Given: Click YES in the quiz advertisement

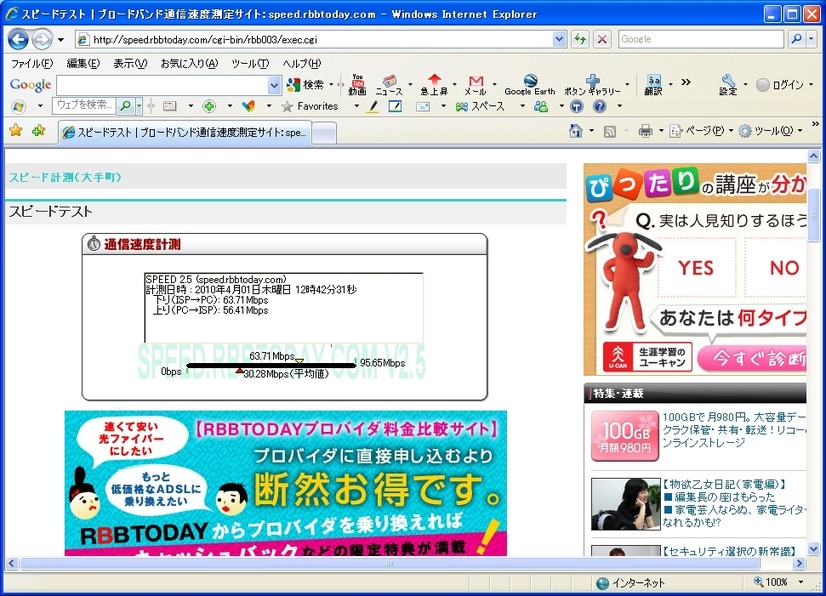Looking at the screenshot, I should point(696,268).
